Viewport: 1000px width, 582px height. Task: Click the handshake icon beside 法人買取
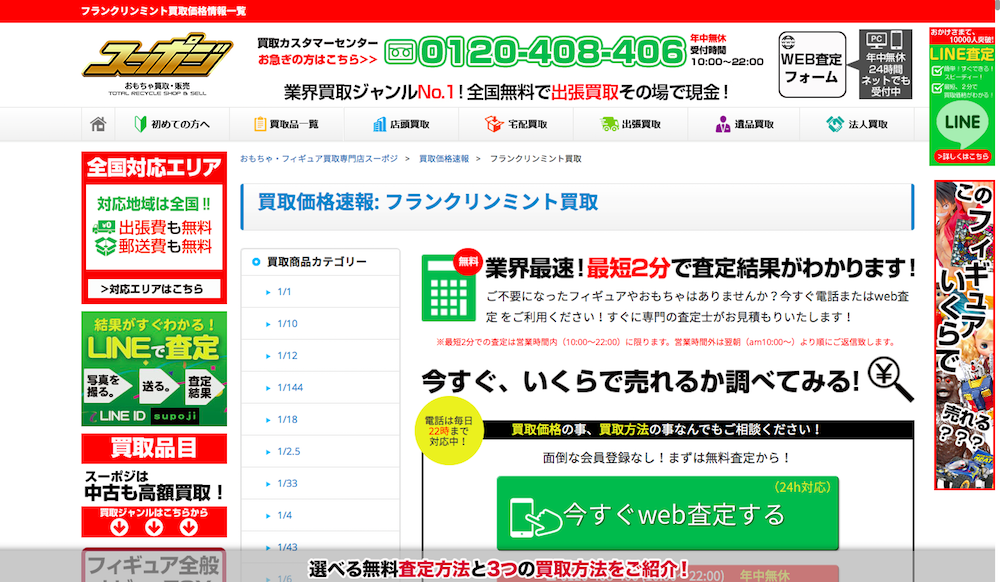[835, 124]
